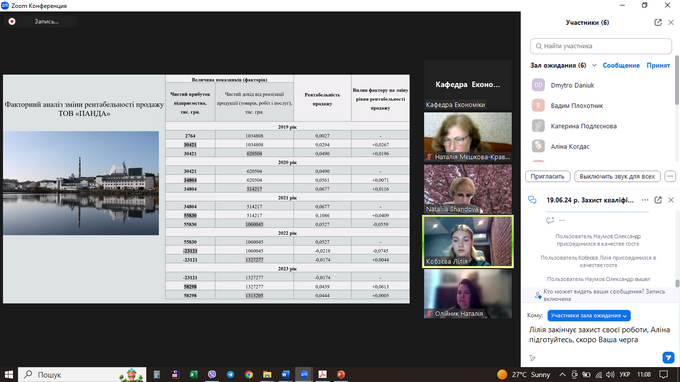
Task: Select waiting participant Аліна Когдас
Action: [x=570, y=147]
